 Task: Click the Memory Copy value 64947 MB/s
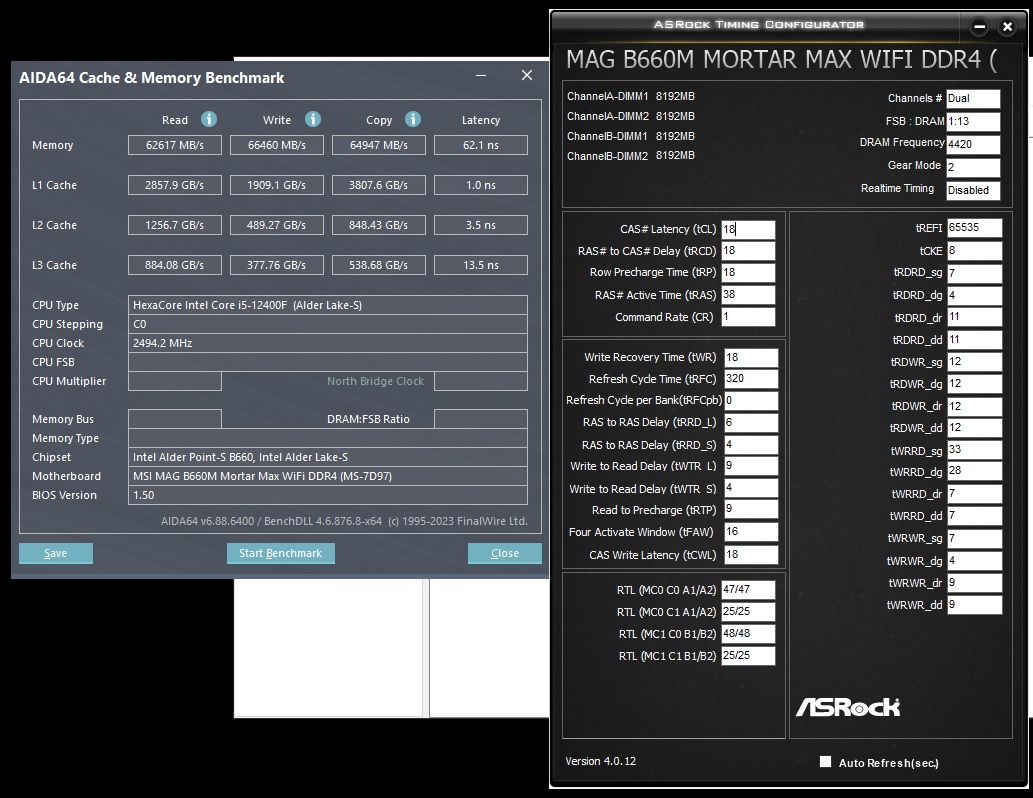click(x=379, y=145)
